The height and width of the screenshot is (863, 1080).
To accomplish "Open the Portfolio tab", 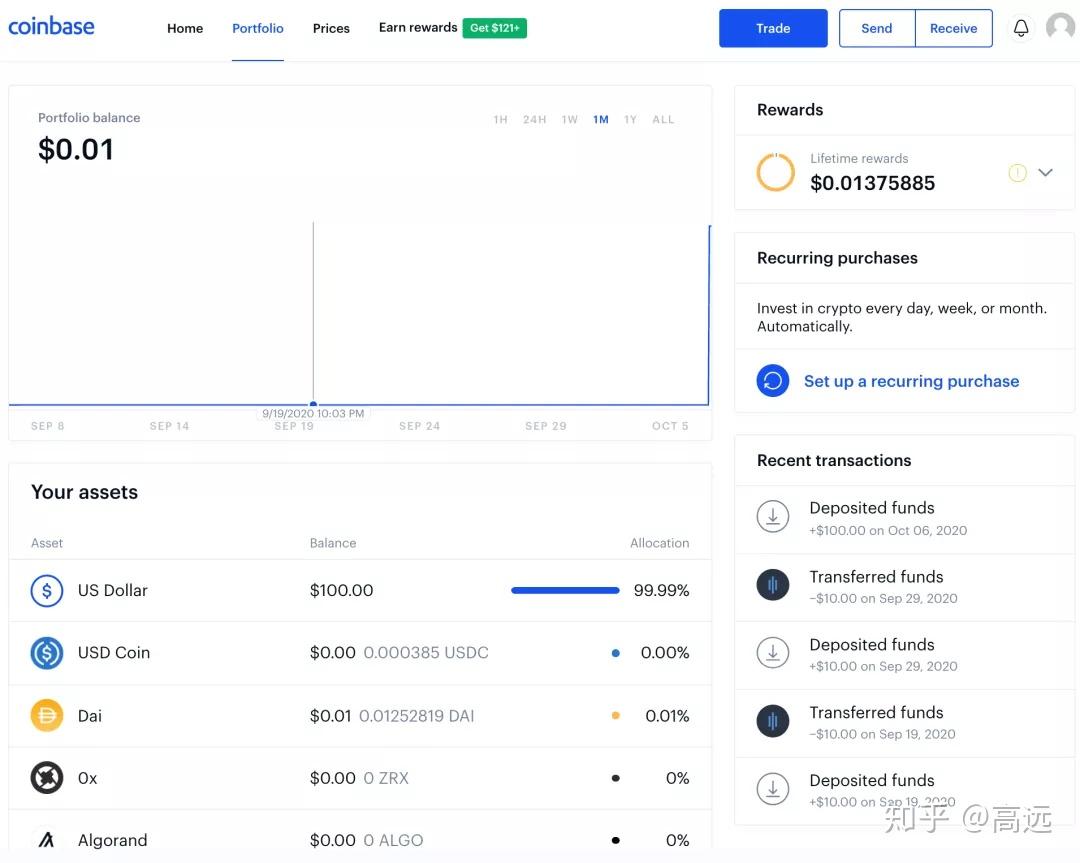I will coord(258,28).
